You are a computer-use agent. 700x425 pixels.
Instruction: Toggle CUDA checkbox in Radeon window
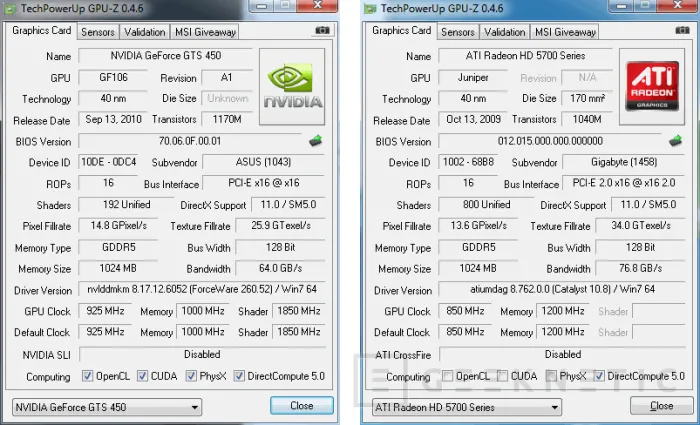502,376
